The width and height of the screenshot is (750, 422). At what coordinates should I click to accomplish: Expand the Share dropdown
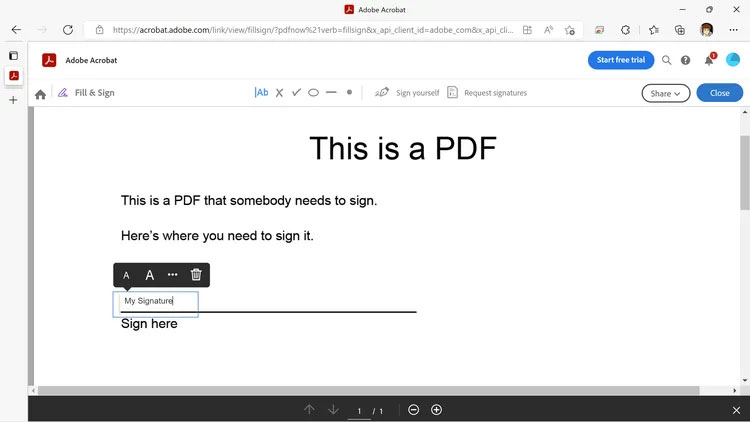[x=666, y=93]
